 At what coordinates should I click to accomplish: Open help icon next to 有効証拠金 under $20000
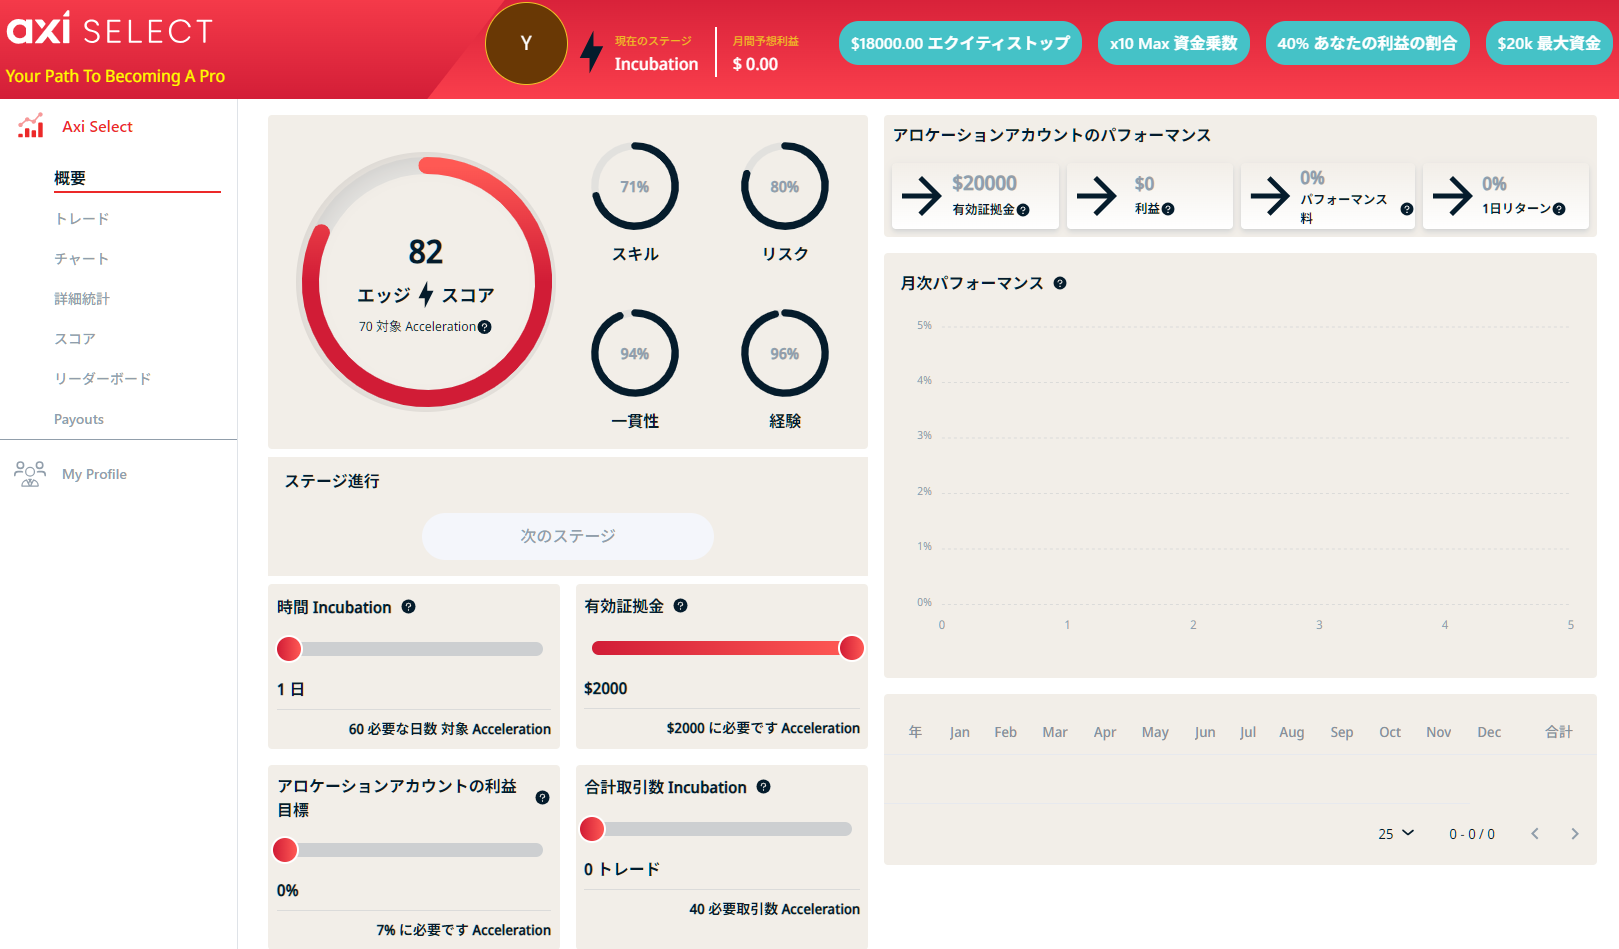(x=1023, y=210)
